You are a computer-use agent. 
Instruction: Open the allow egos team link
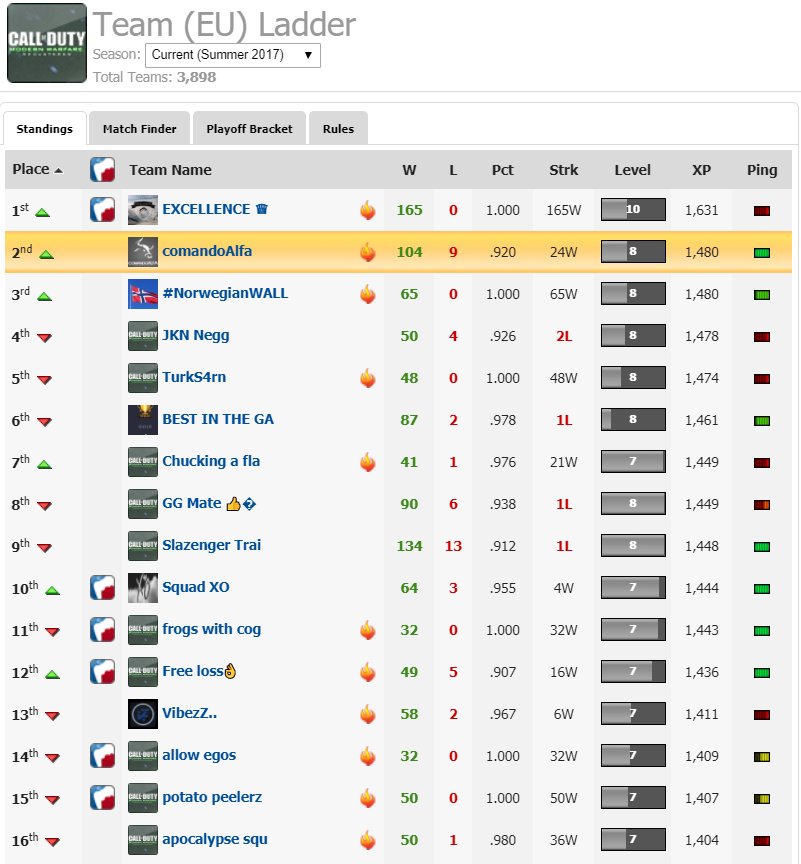pyautogui.click(x=199, y=756)
